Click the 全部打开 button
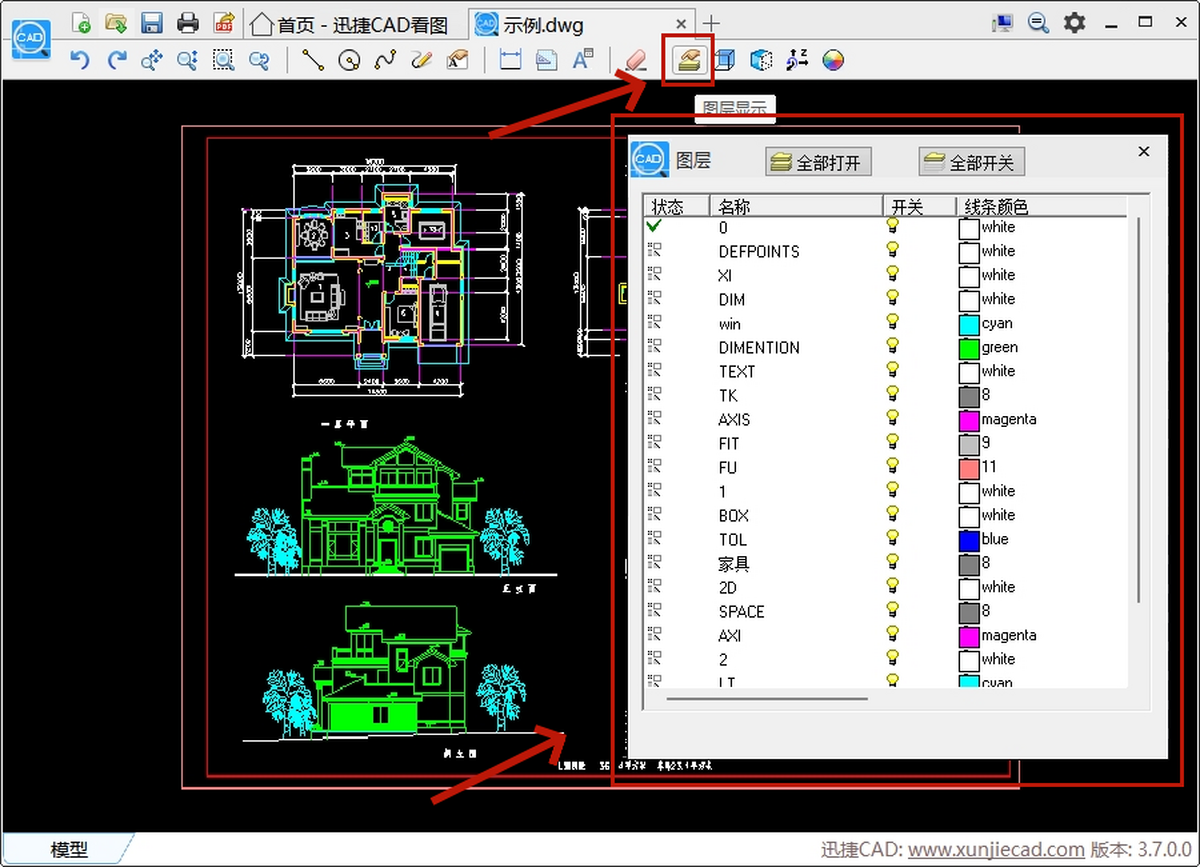This screenshot has width=1200, height=867. coord(818,162)
